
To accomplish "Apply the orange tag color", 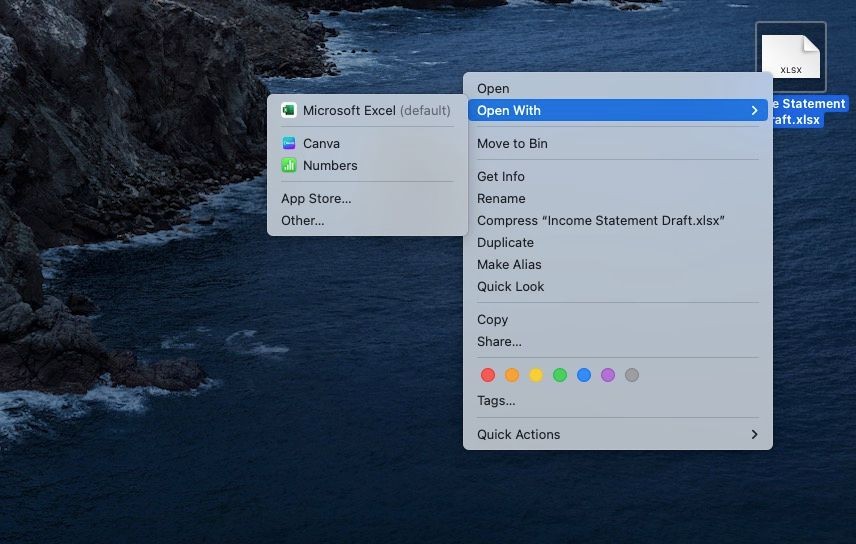I will click(512, 375).
